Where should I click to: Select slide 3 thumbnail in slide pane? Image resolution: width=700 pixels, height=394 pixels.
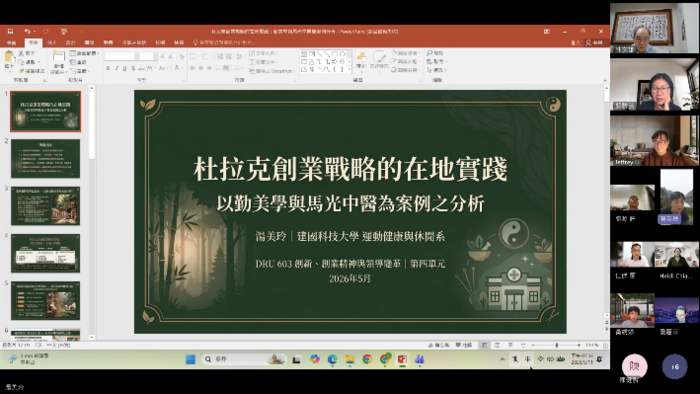46,206
